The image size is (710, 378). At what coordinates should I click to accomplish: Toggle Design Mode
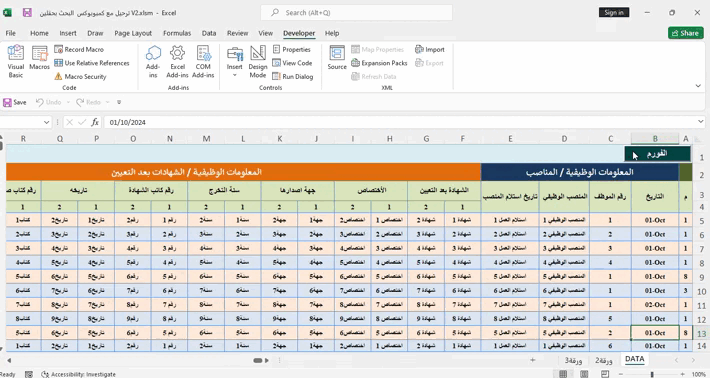258,61
